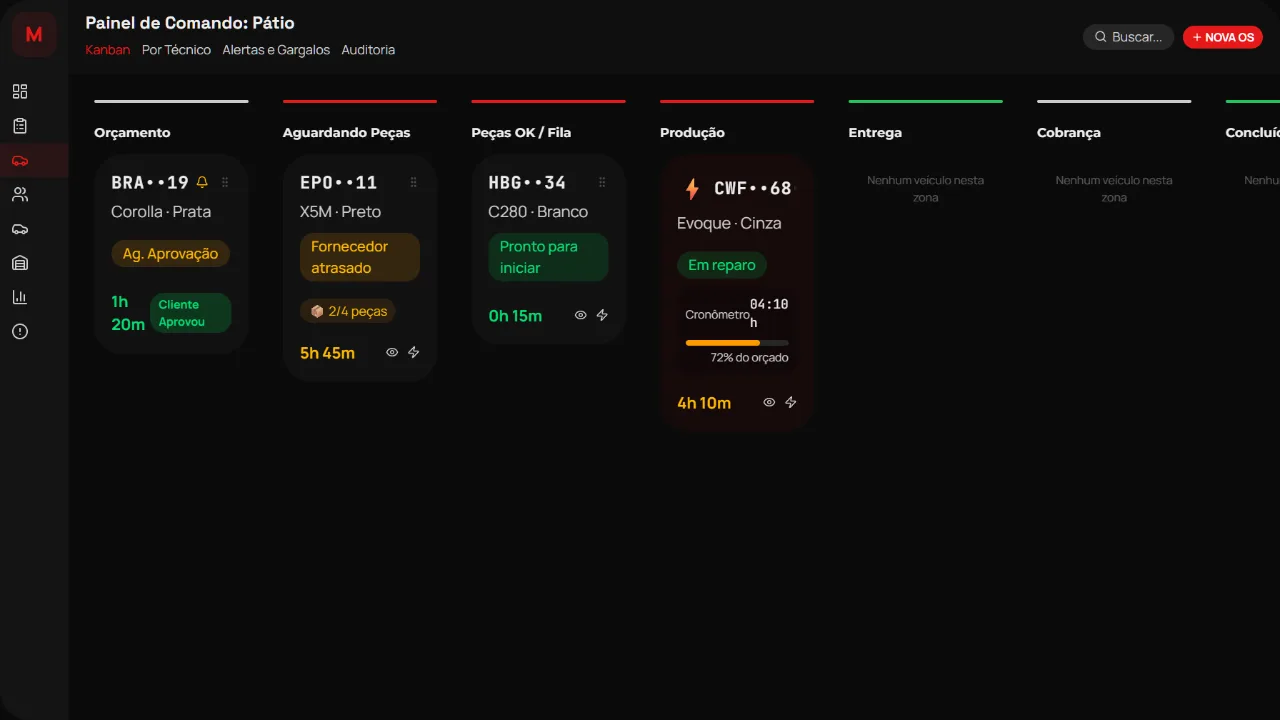
Task: Switch to the Por Técnico tab
Action: 176,49
